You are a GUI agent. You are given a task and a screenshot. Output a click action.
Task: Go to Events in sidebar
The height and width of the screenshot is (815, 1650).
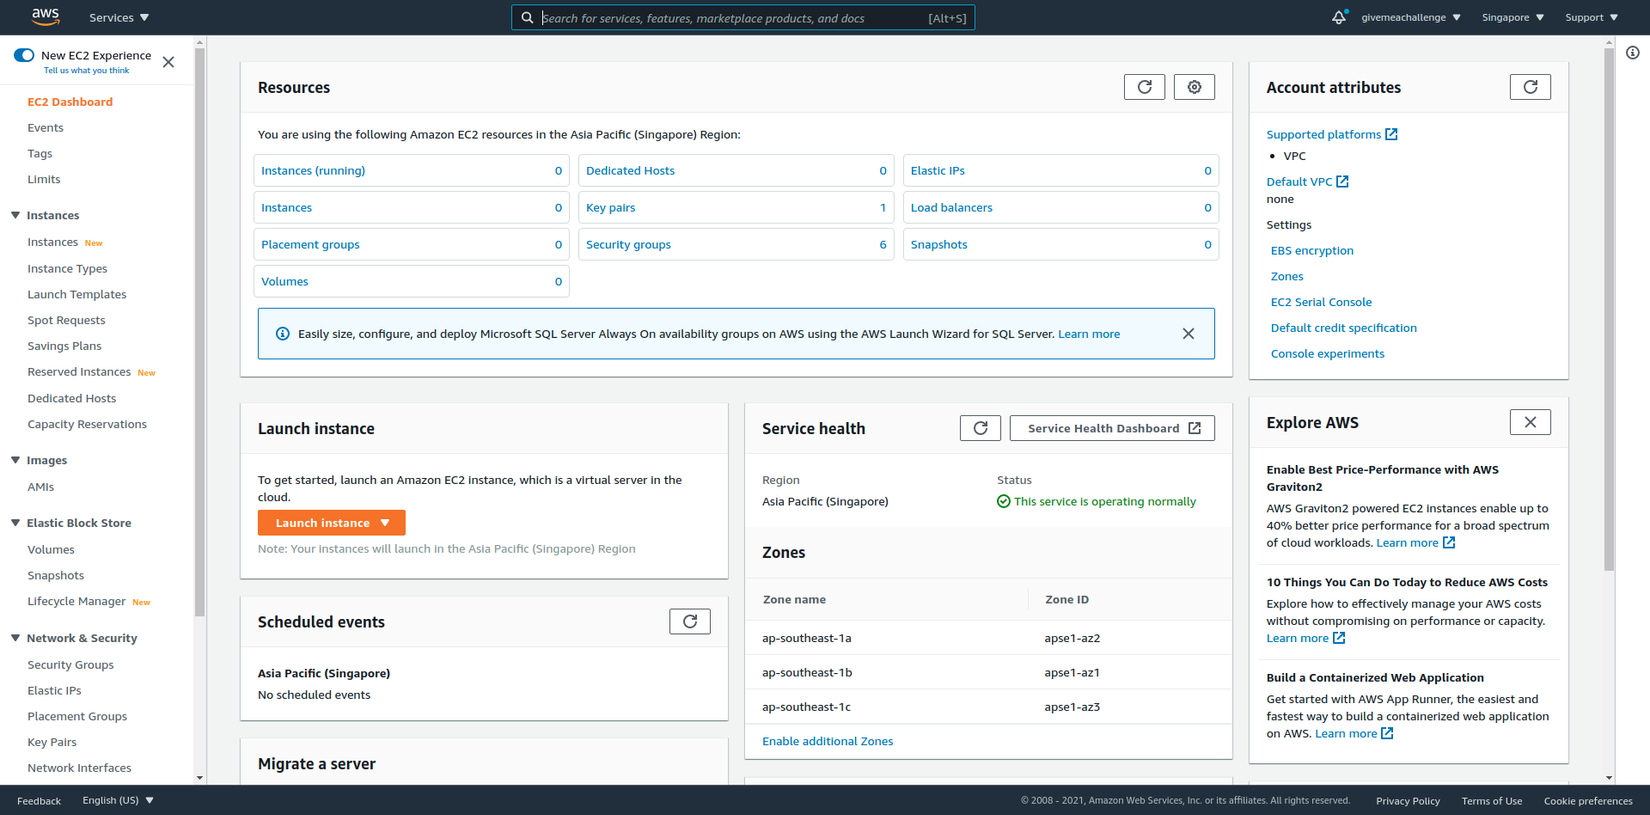(x=45, y=128)
